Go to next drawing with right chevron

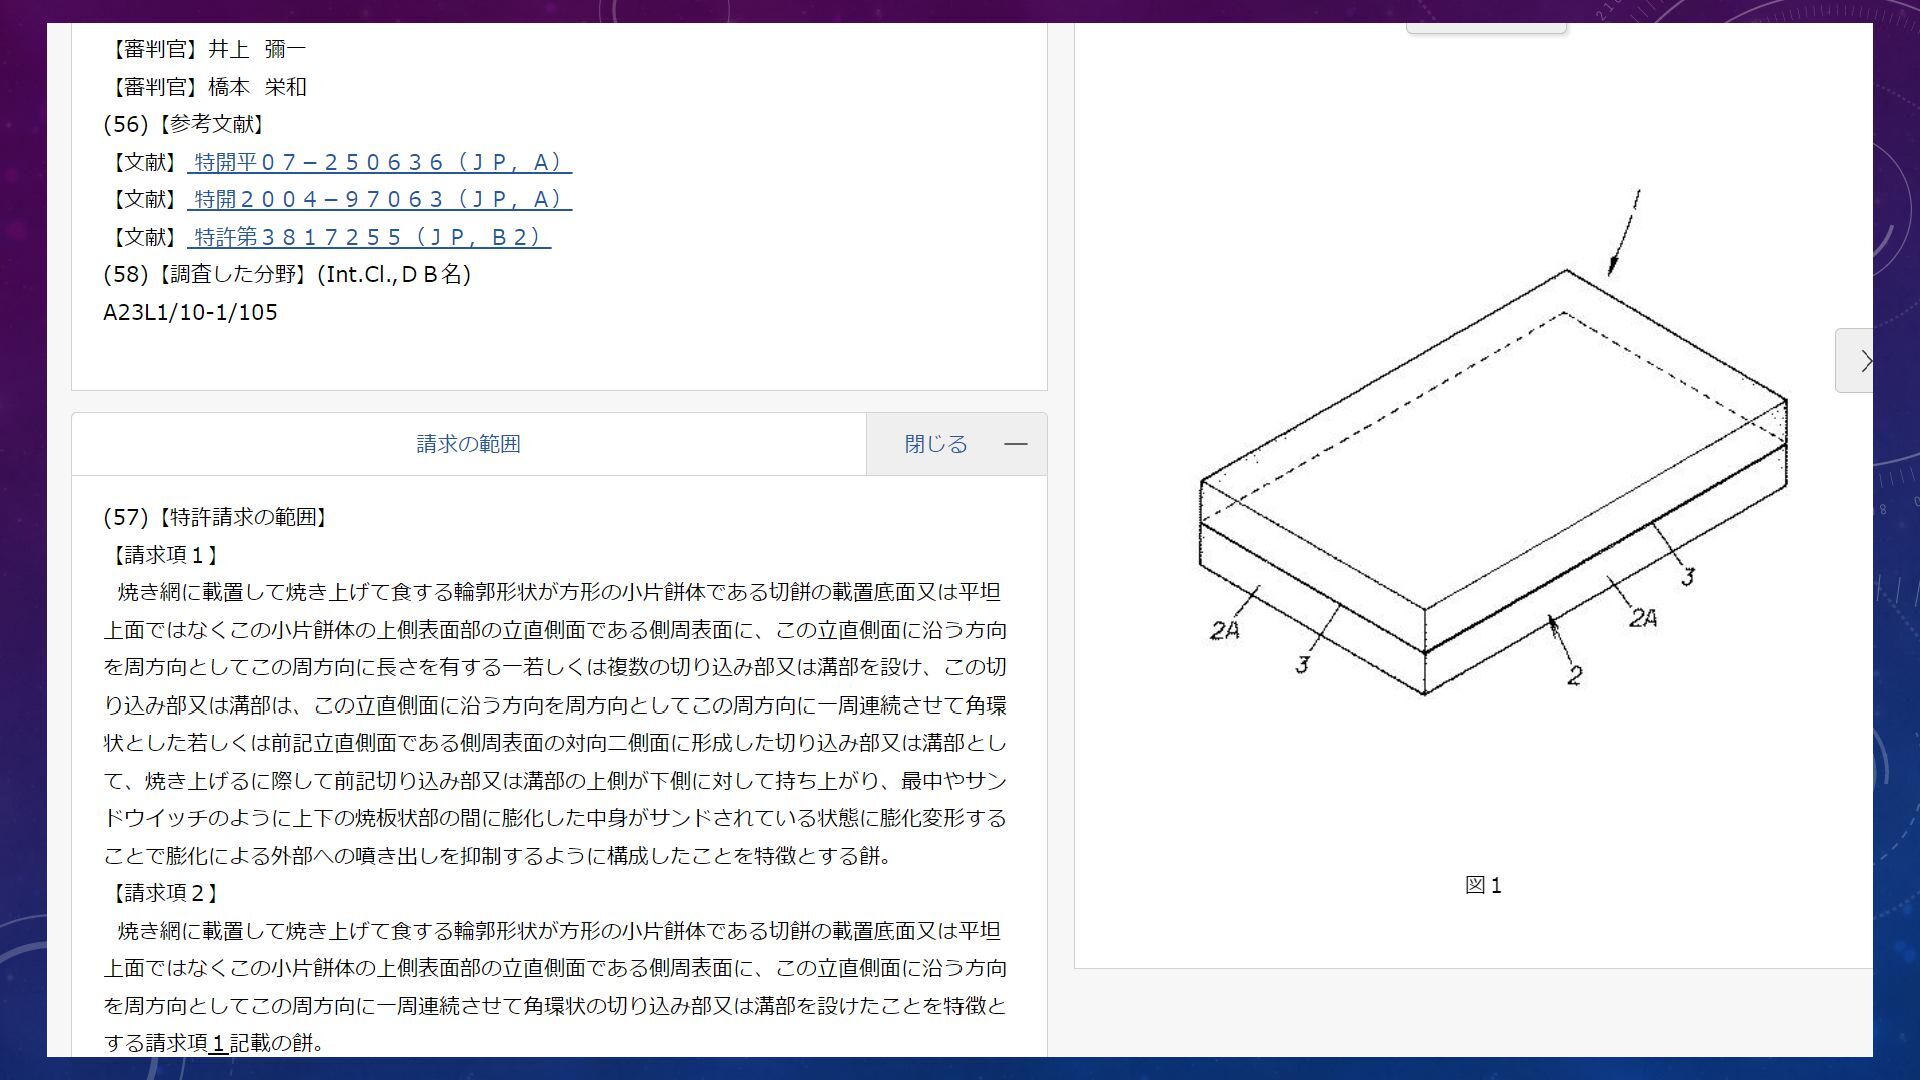(1860, 361)
